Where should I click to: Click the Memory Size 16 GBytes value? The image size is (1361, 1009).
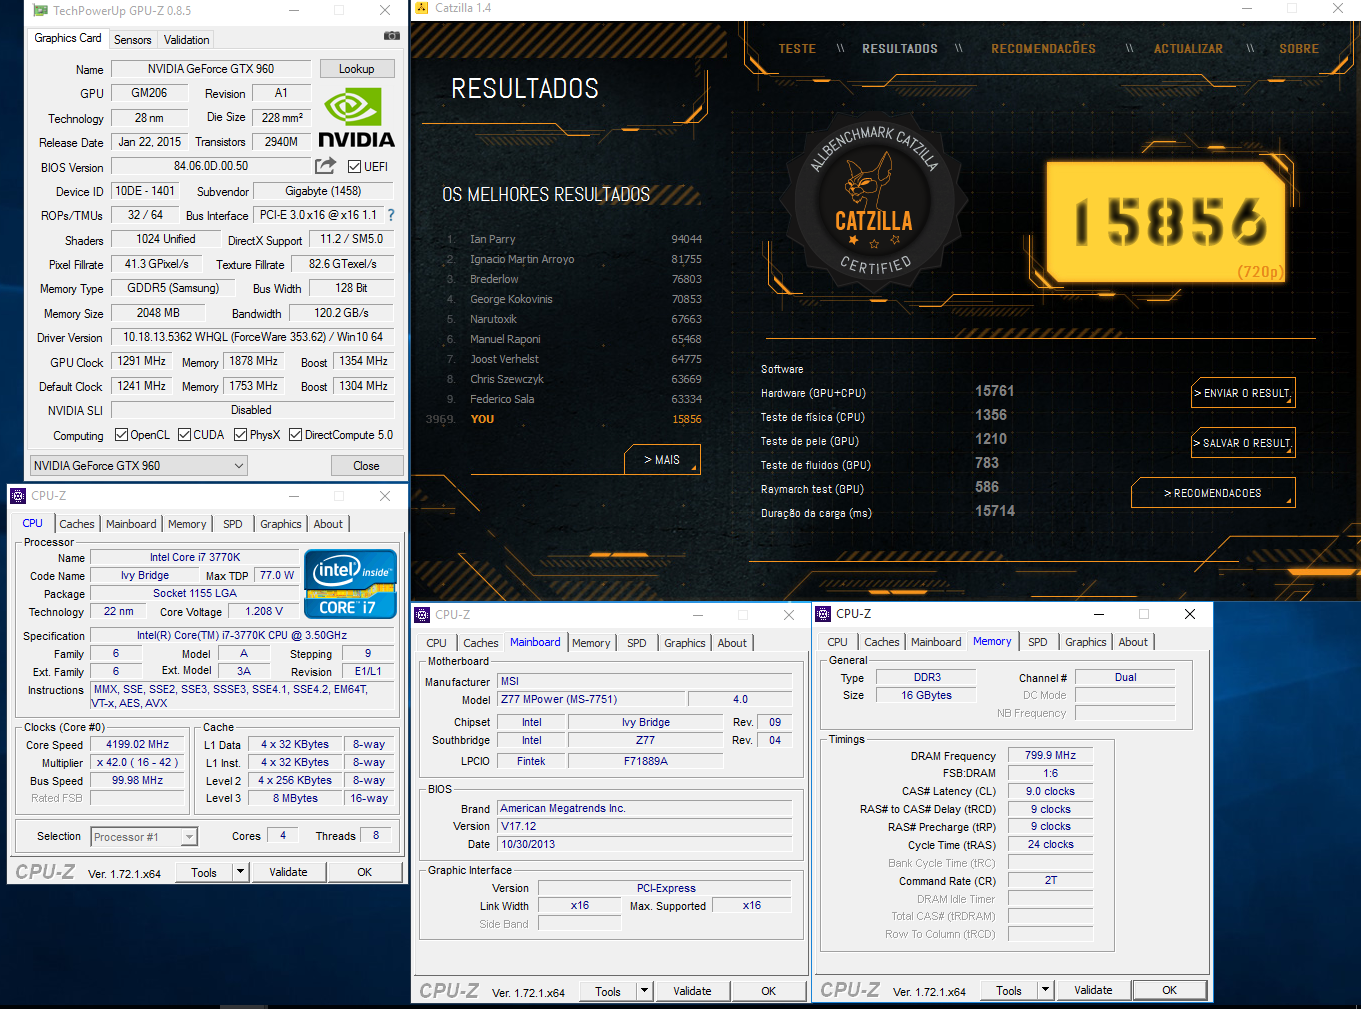(x=926, y=696)
